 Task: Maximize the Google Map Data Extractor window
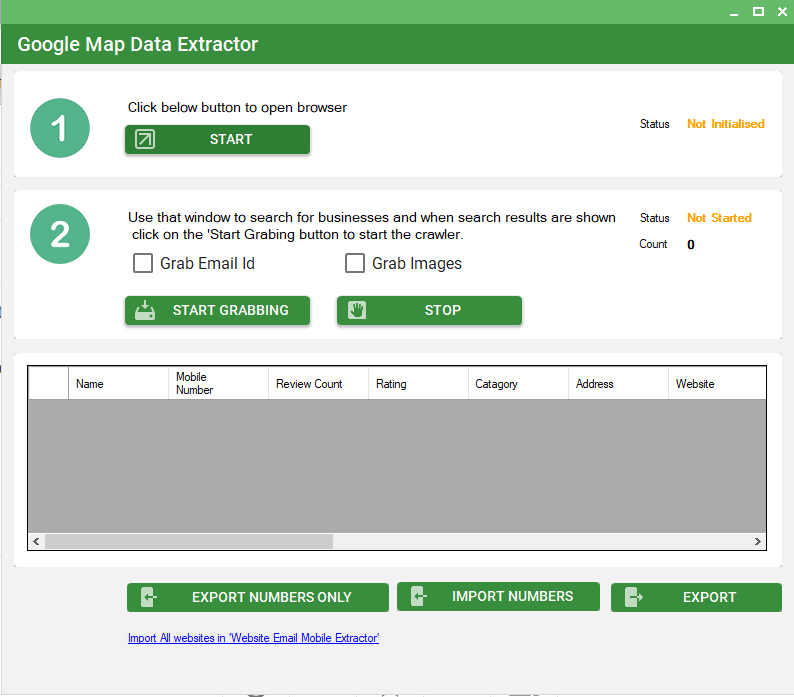tap(758, 12)
